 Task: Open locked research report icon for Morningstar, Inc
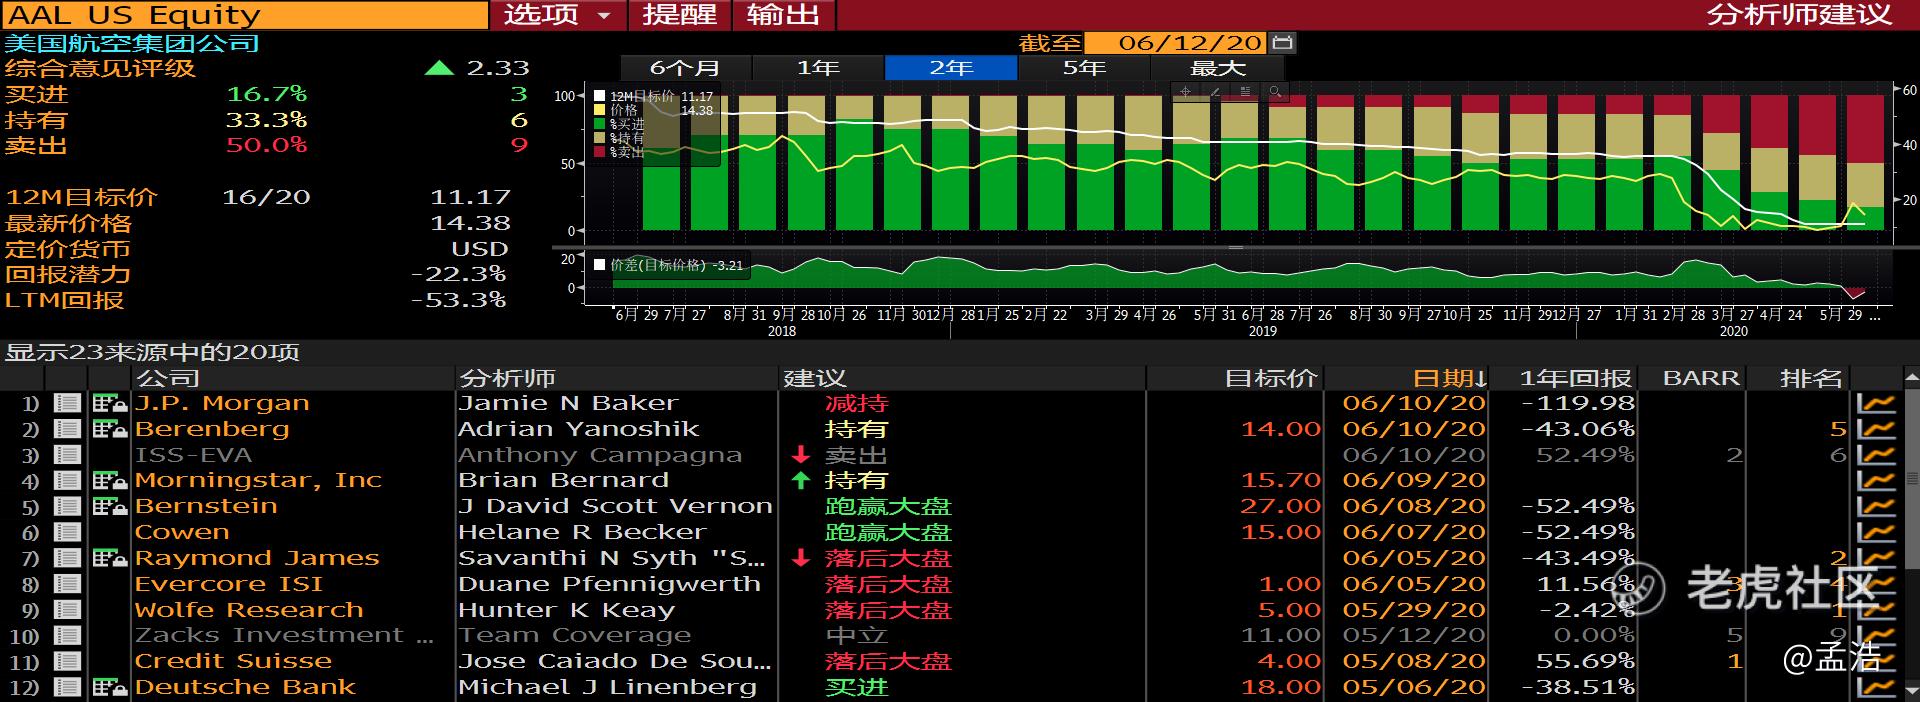pos(109,481)
